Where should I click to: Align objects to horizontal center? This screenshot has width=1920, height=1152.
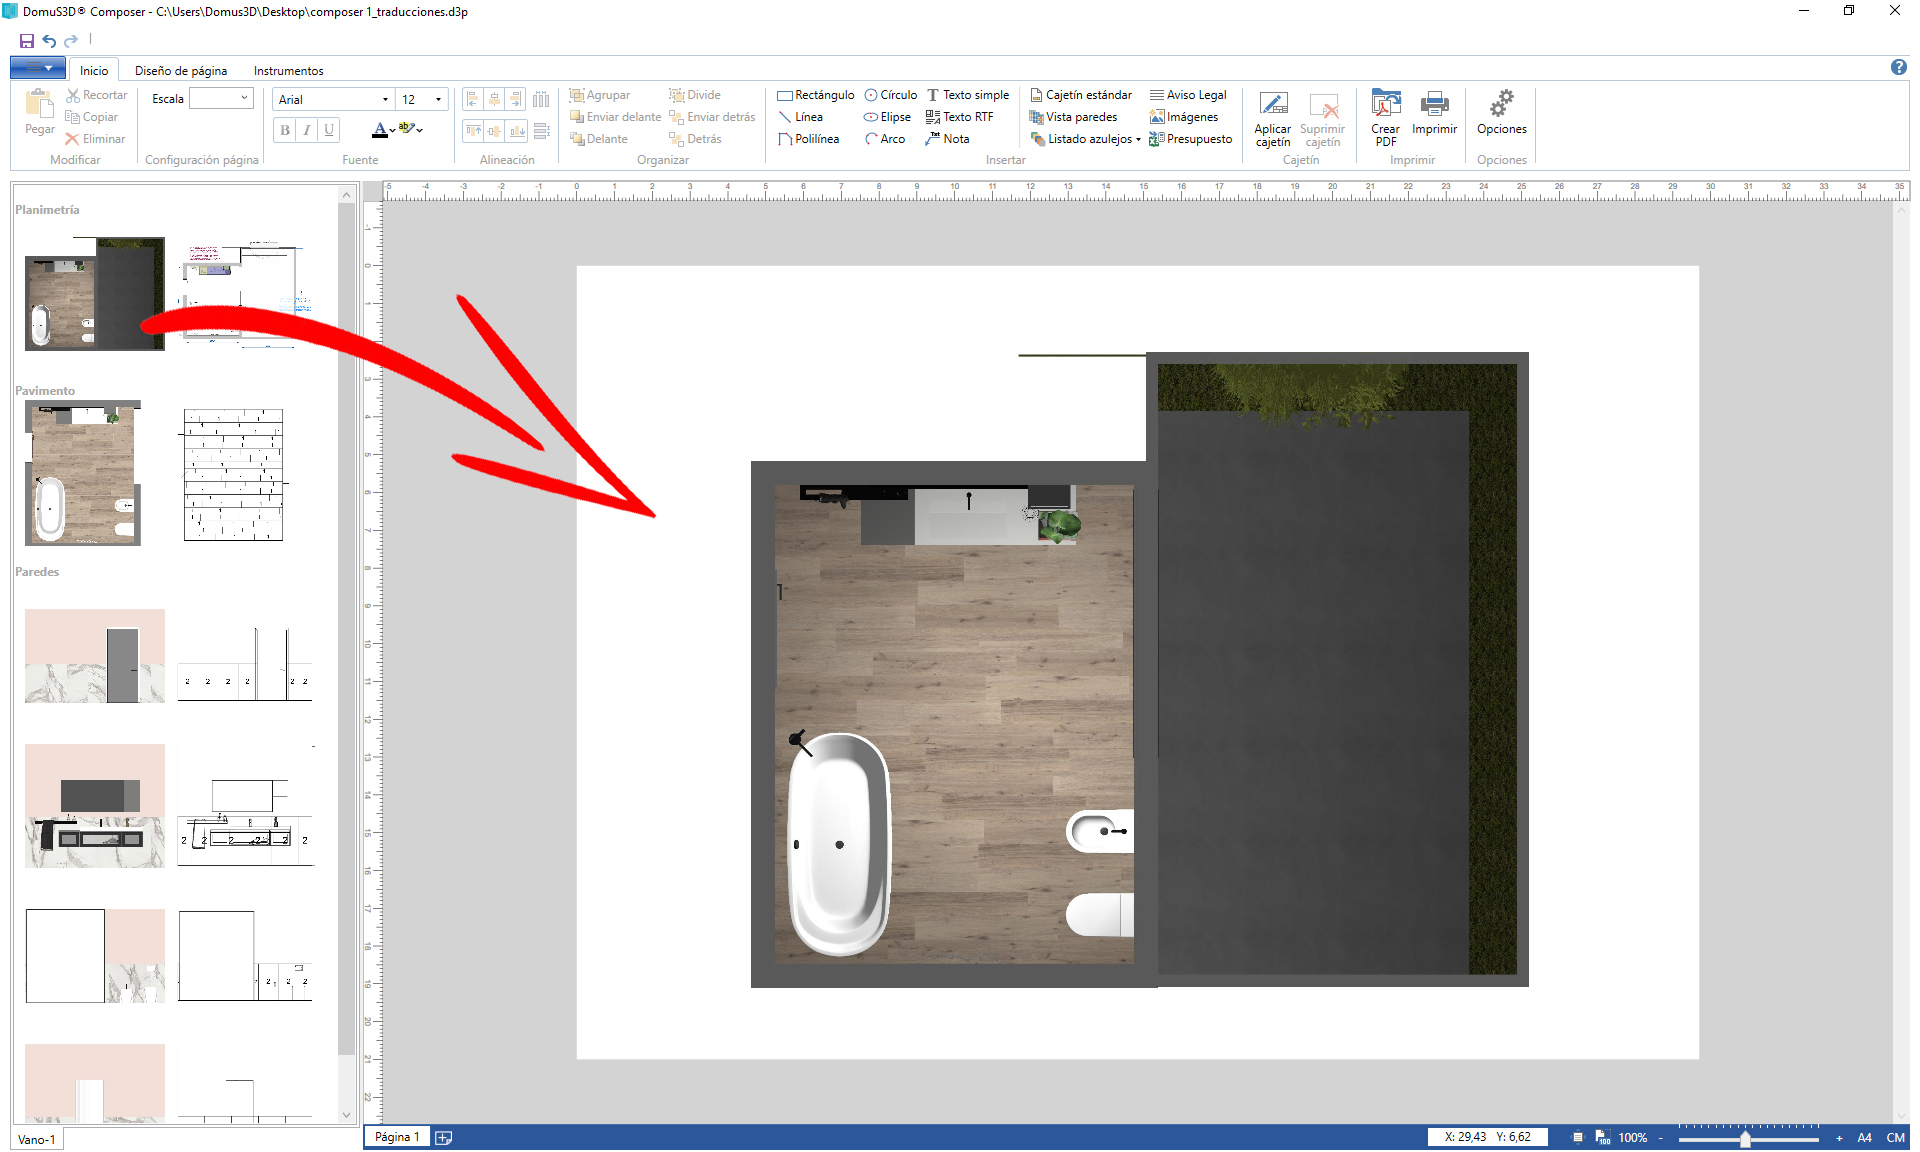coord(494,99)
